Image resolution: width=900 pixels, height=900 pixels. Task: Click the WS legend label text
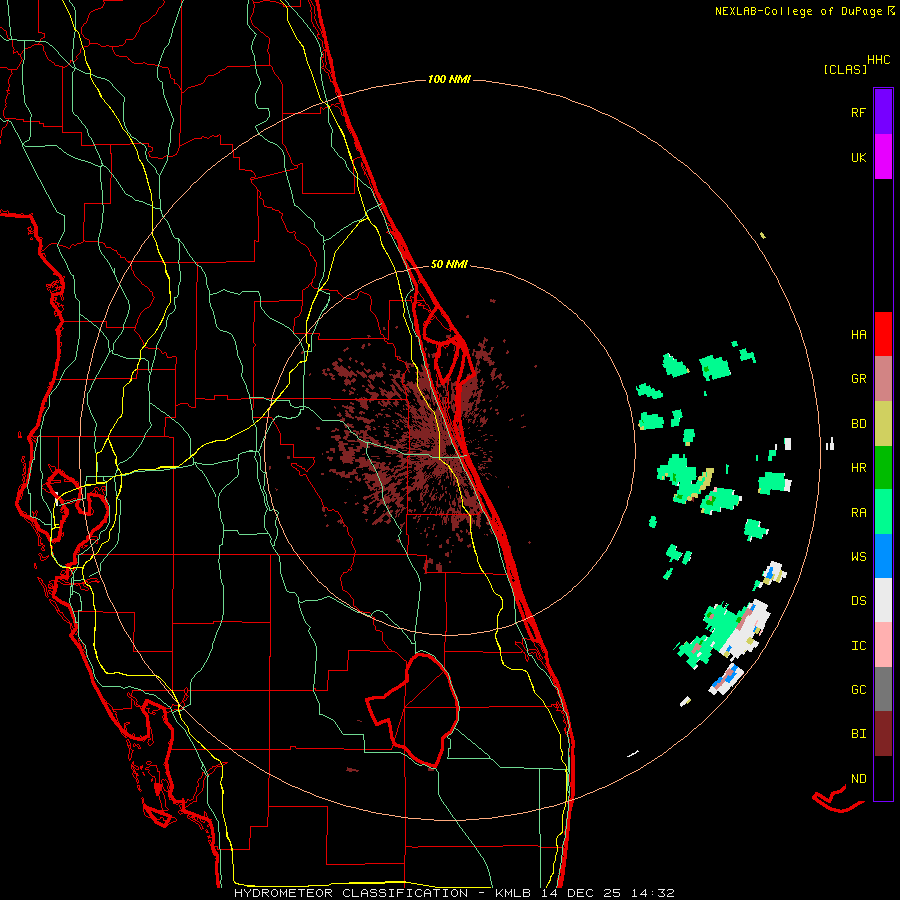(x=858, y=557)
